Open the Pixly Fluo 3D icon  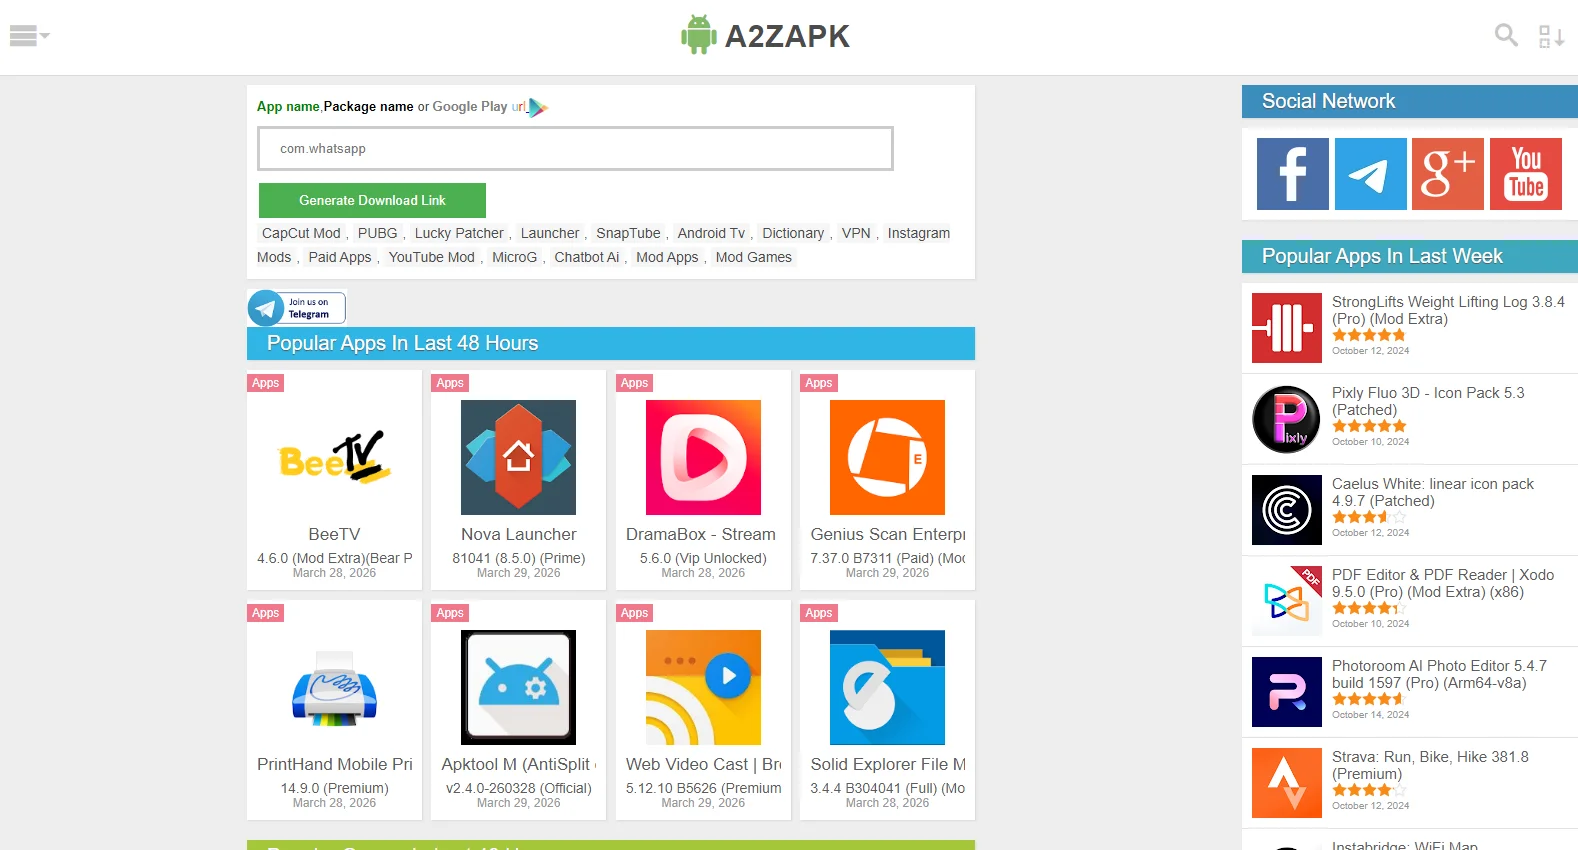(1287, 419)
